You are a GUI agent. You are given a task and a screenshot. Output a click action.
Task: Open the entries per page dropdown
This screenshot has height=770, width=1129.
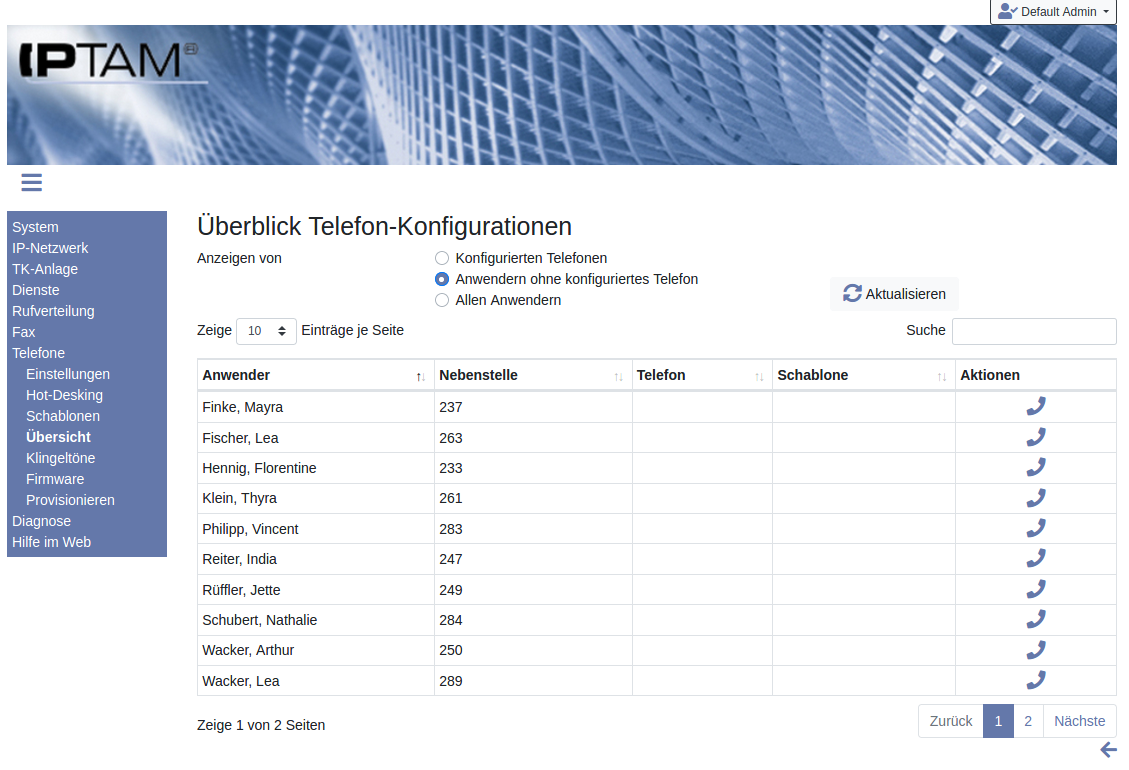pos(266,331)
